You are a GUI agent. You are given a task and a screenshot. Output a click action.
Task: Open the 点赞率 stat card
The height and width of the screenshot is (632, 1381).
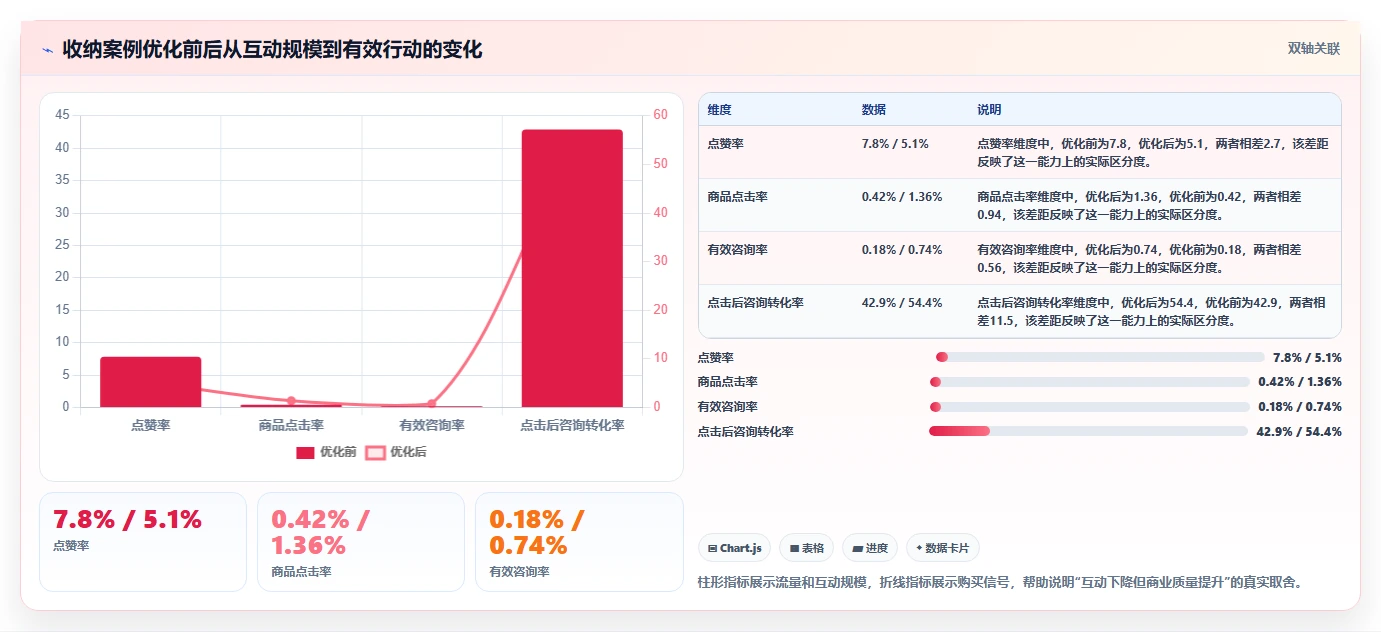[x=143, y=542]
